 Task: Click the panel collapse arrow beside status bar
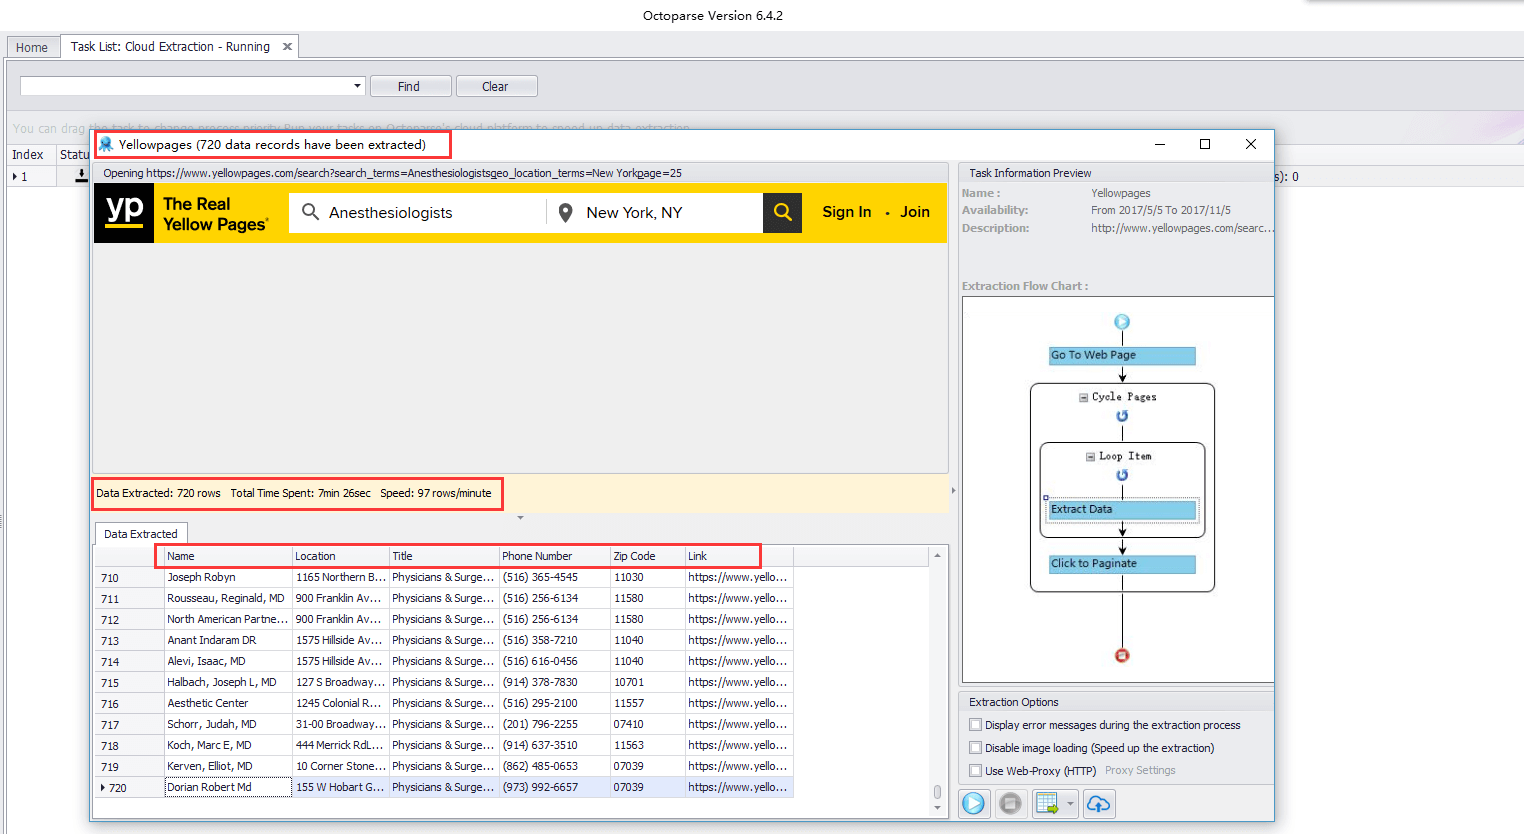click(953, 490)
